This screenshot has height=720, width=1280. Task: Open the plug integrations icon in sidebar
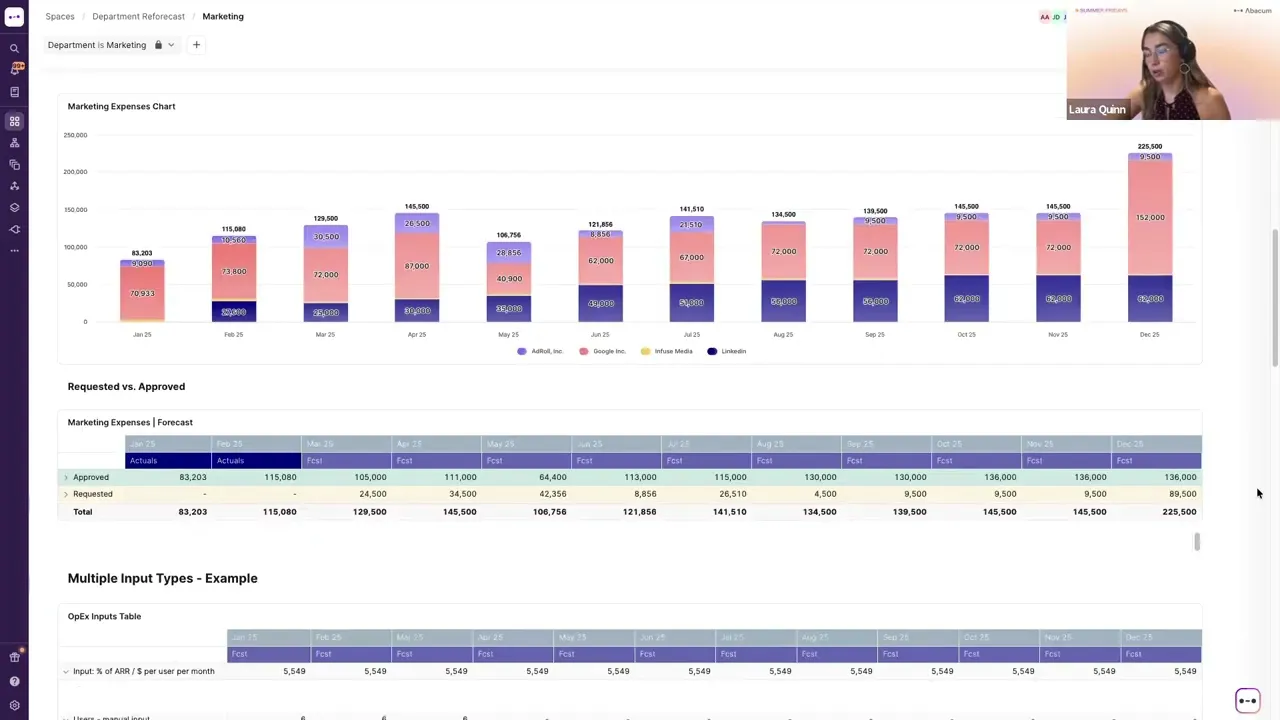pyautogui.click(x=14, y=229)
